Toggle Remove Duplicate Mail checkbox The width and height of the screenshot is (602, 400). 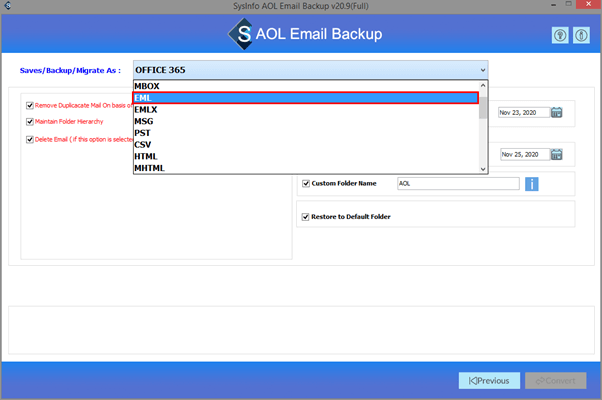(x=30, y=106)
